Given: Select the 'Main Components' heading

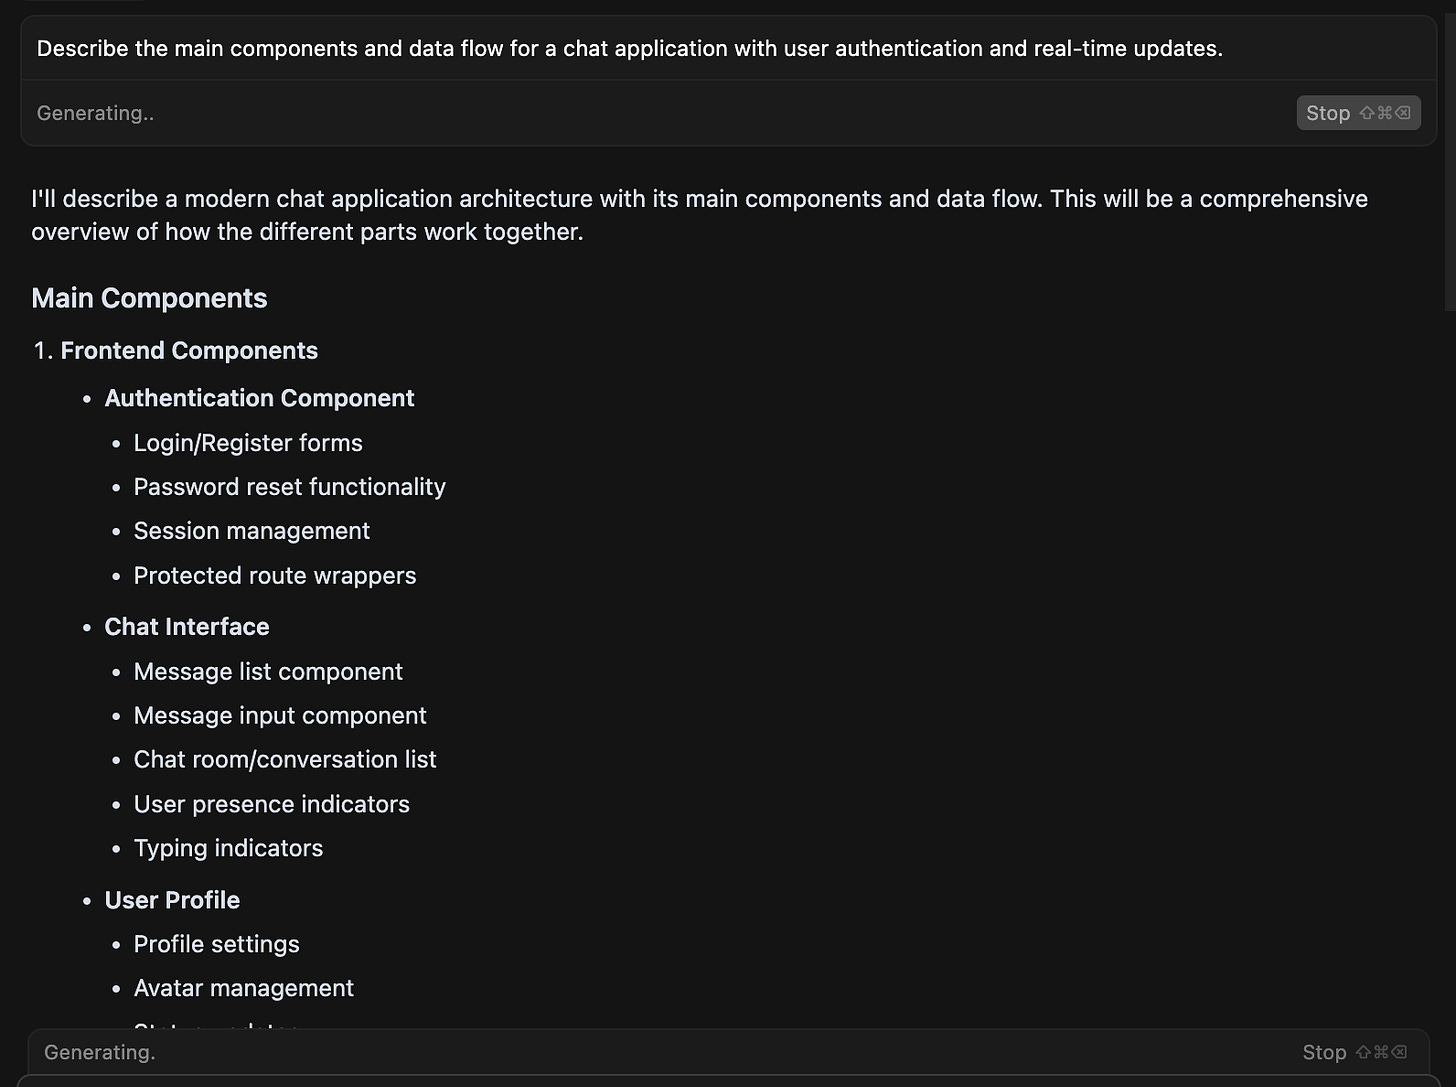Looking at the screenshot, I should coord(149,298).
